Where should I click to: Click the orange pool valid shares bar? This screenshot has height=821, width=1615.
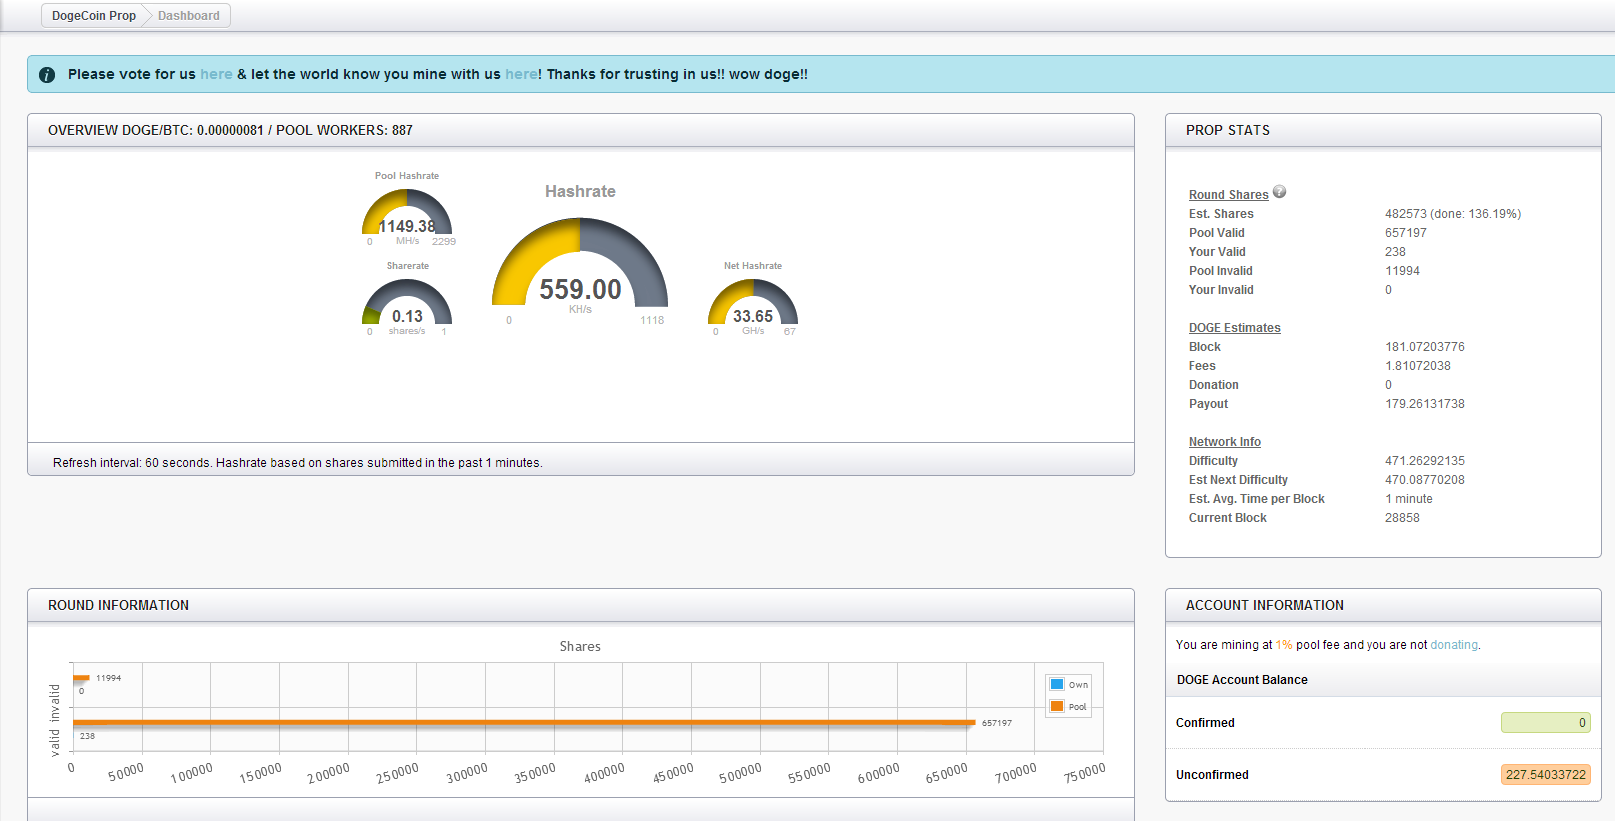point(524,722)
